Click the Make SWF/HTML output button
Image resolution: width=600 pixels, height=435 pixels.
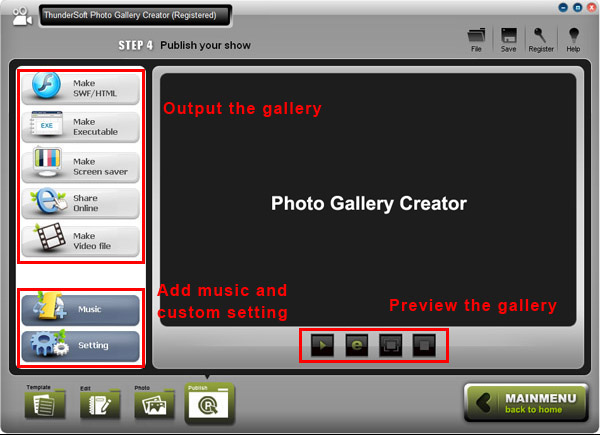coord(81,88)
